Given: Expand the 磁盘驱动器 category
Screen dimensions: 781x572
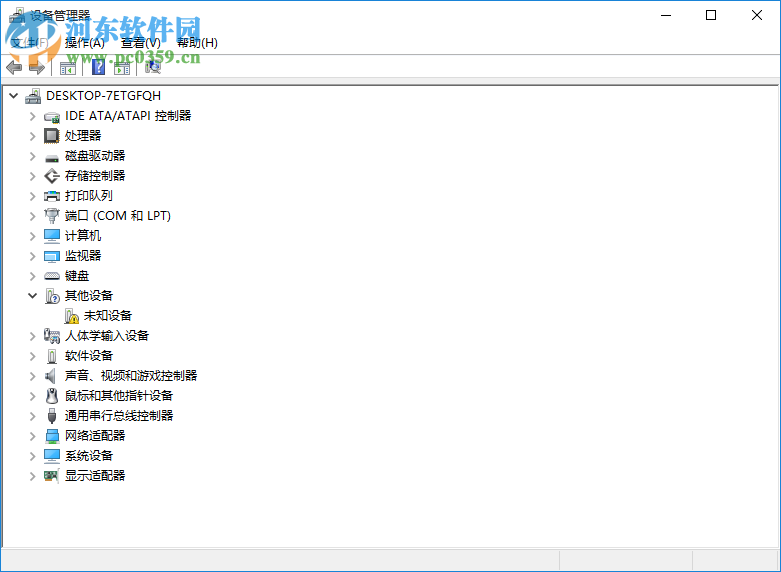Looking at the screenshot, I should click(33, 156).
